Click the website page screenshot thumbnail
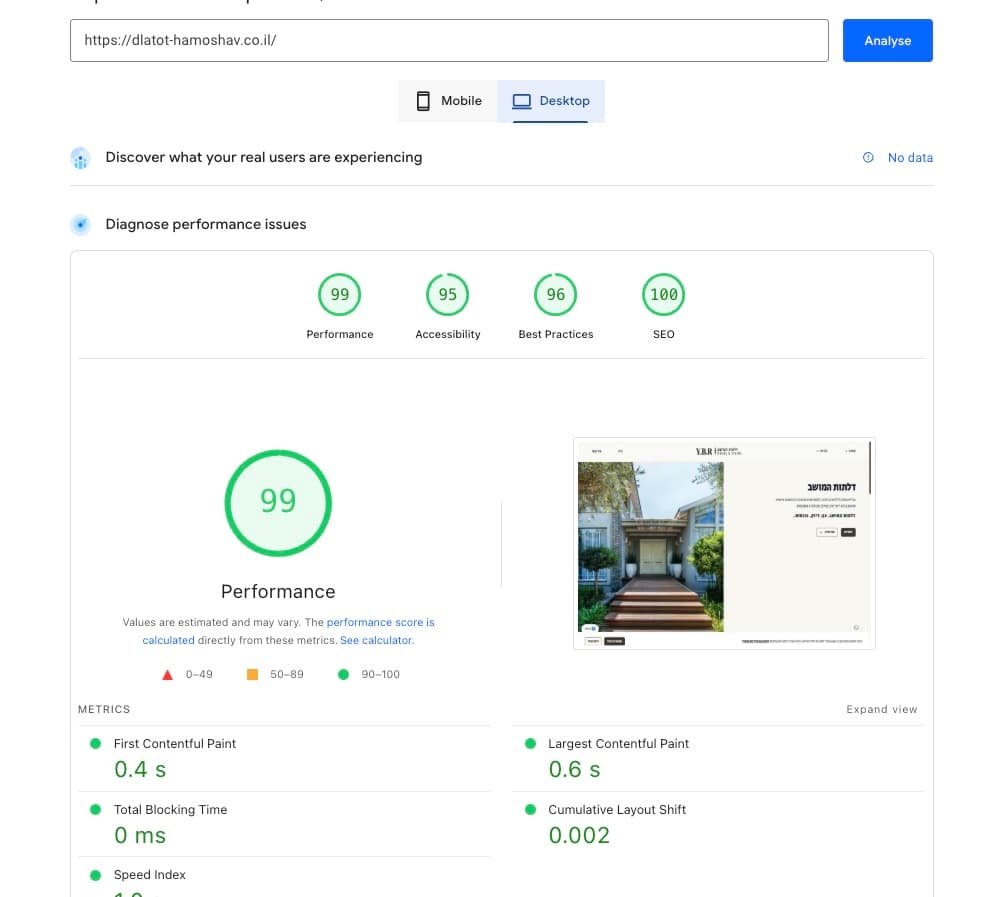The height and width of the screenshot is (897, 987). 724,543
